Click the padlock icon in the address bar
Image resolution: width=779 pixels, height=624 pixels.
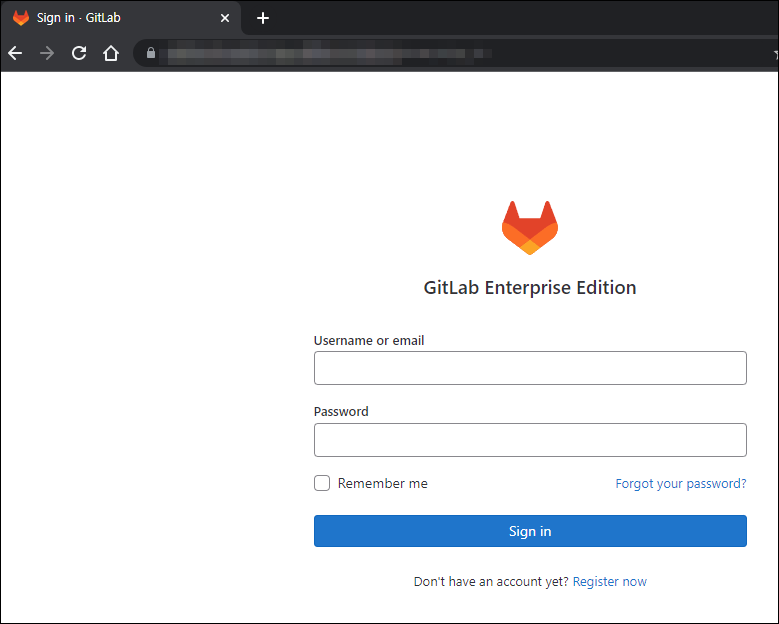[x=151, y=53]
